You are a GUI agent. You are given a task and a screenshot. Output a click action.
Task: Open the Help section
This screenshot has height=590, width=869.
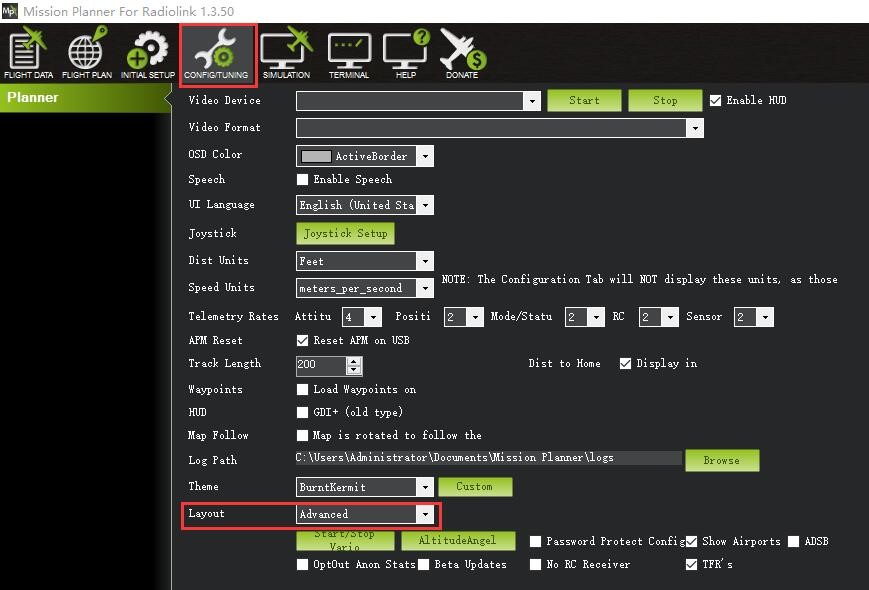pyautogui.click(x=405, y=54)
